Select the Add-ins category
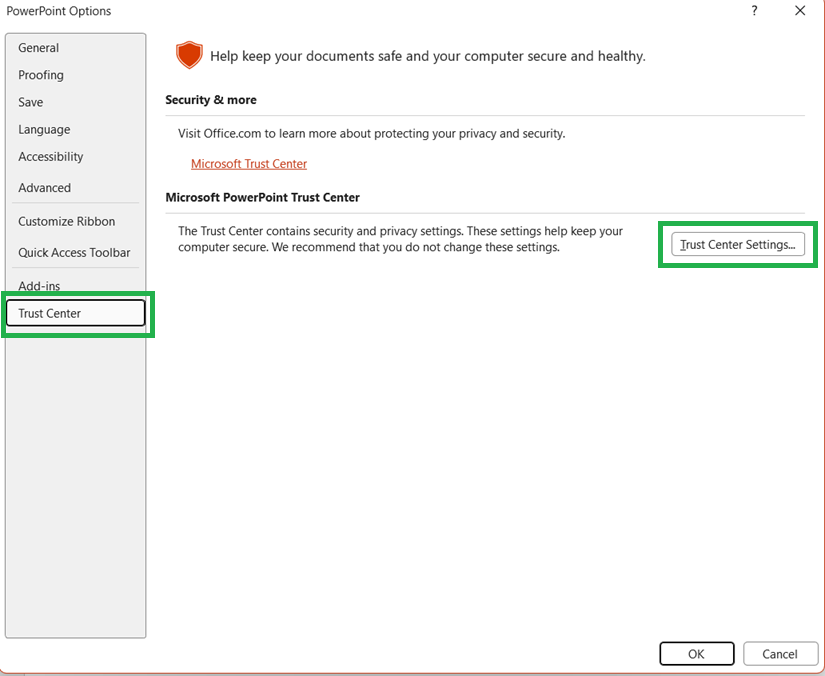825x676 pixels. 75,286
